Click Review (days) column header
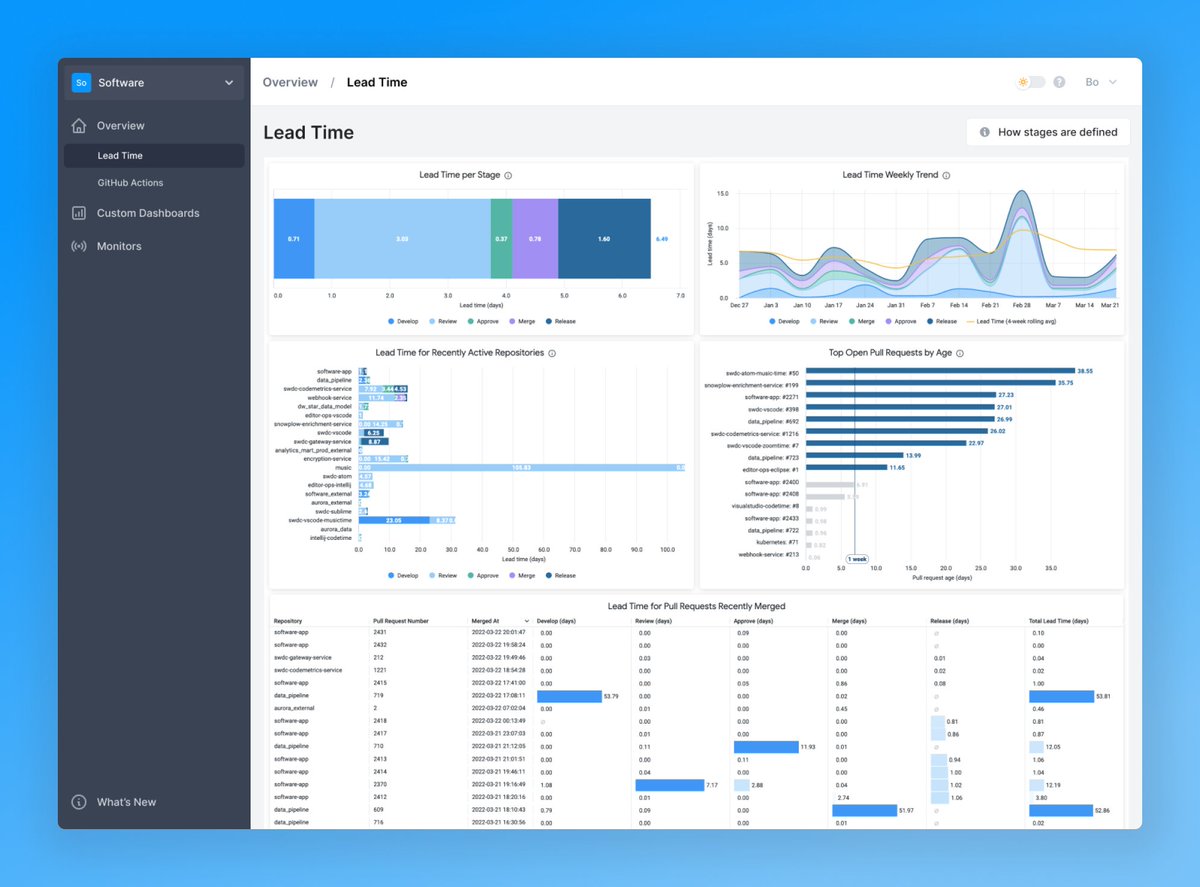The image size is (1200, 887). pyautogui.click(x=655, y=621)
